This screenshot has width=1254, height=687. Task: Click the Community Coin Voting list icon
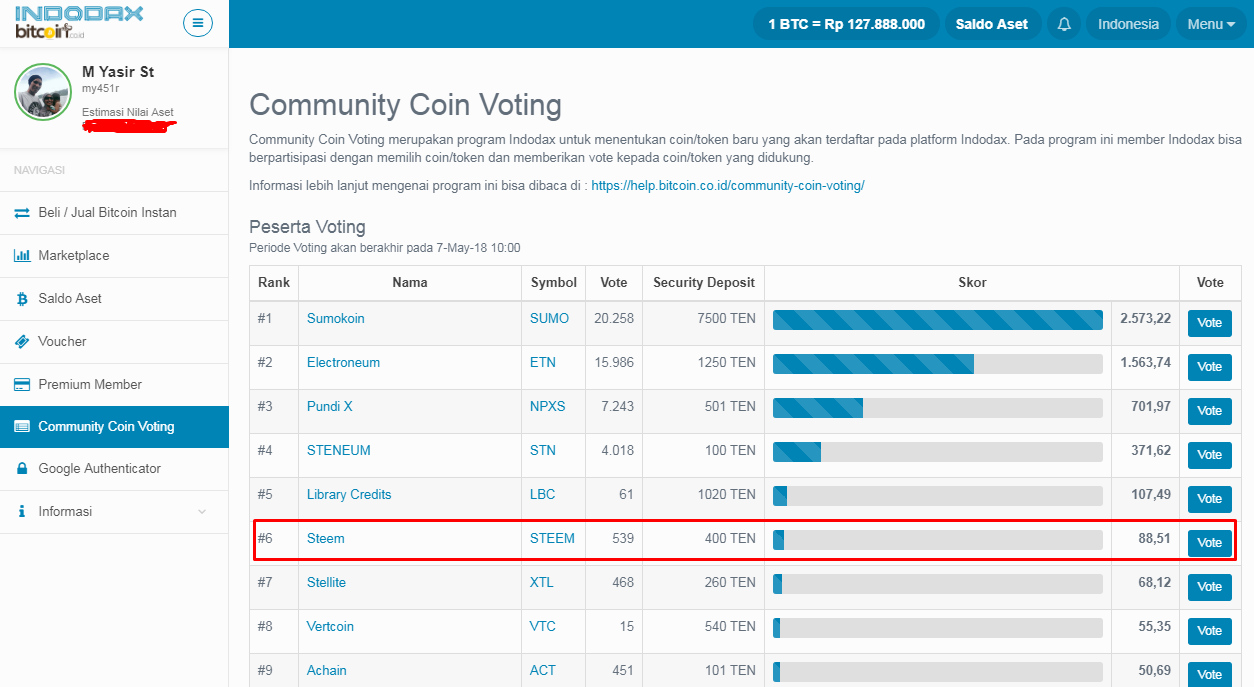coord(22,427)
